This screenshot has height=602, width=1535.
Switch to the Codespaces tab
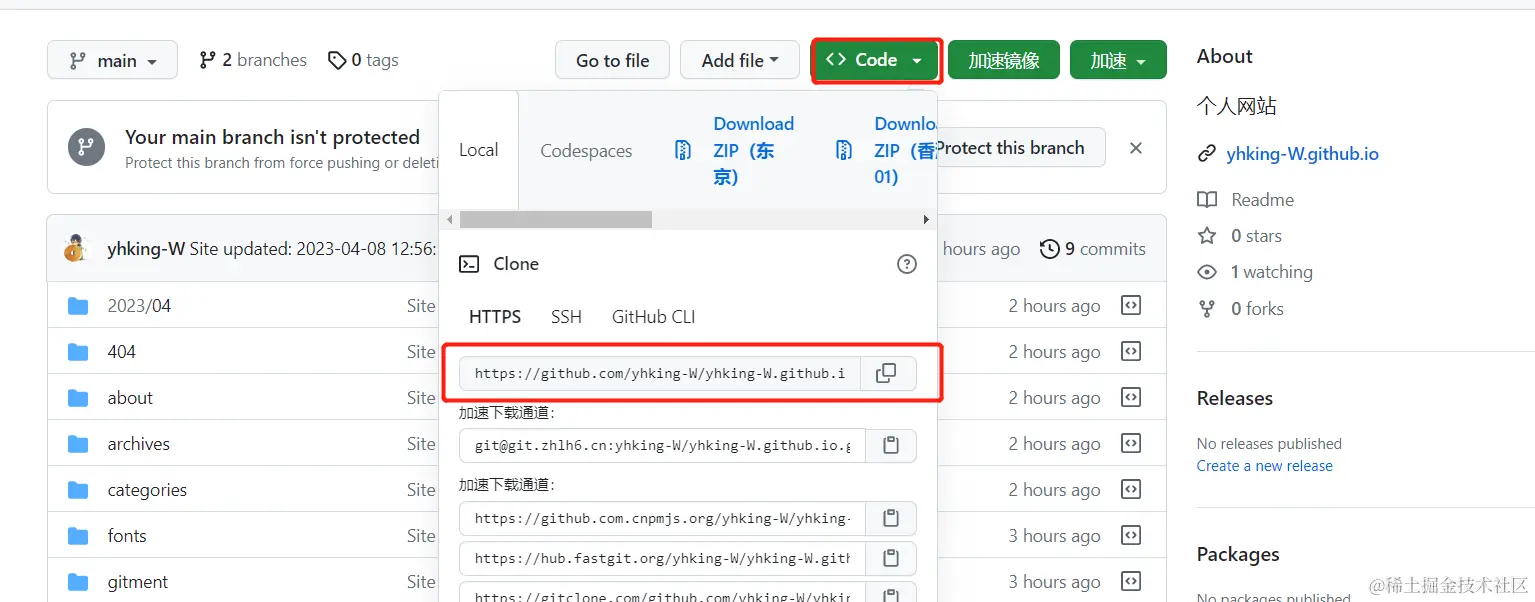(586, 151)
